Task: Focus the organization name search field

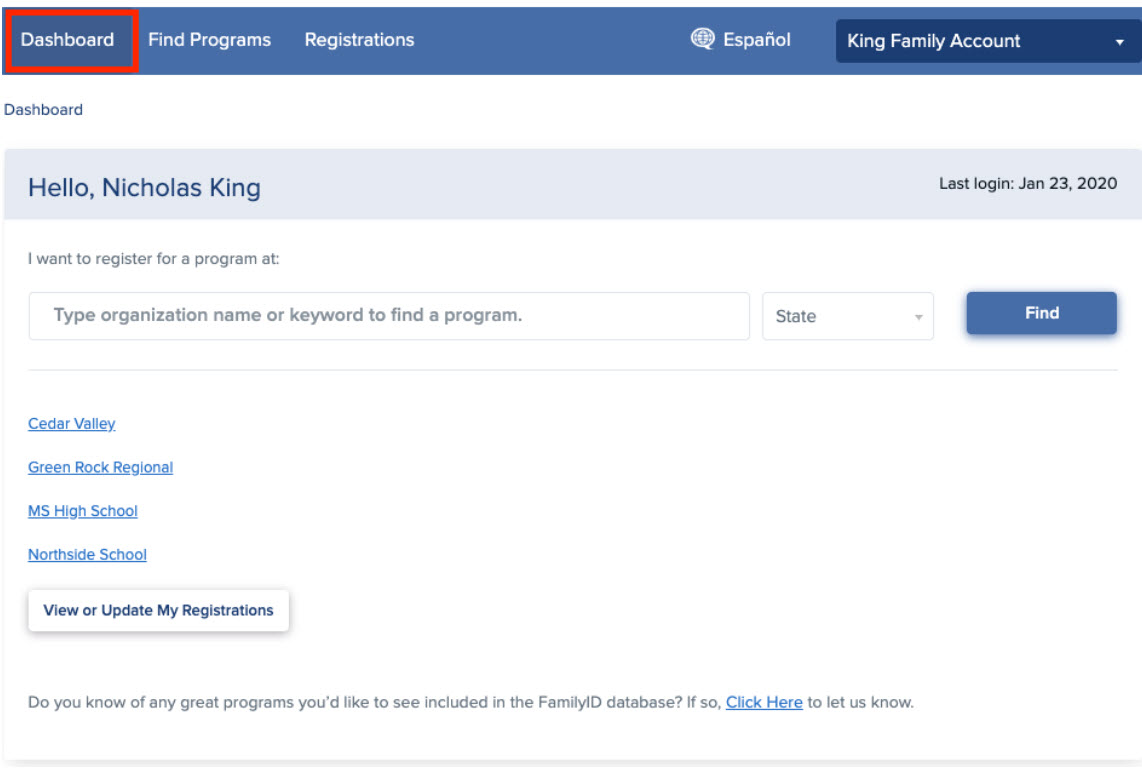Action: click(x=389, y=316)
